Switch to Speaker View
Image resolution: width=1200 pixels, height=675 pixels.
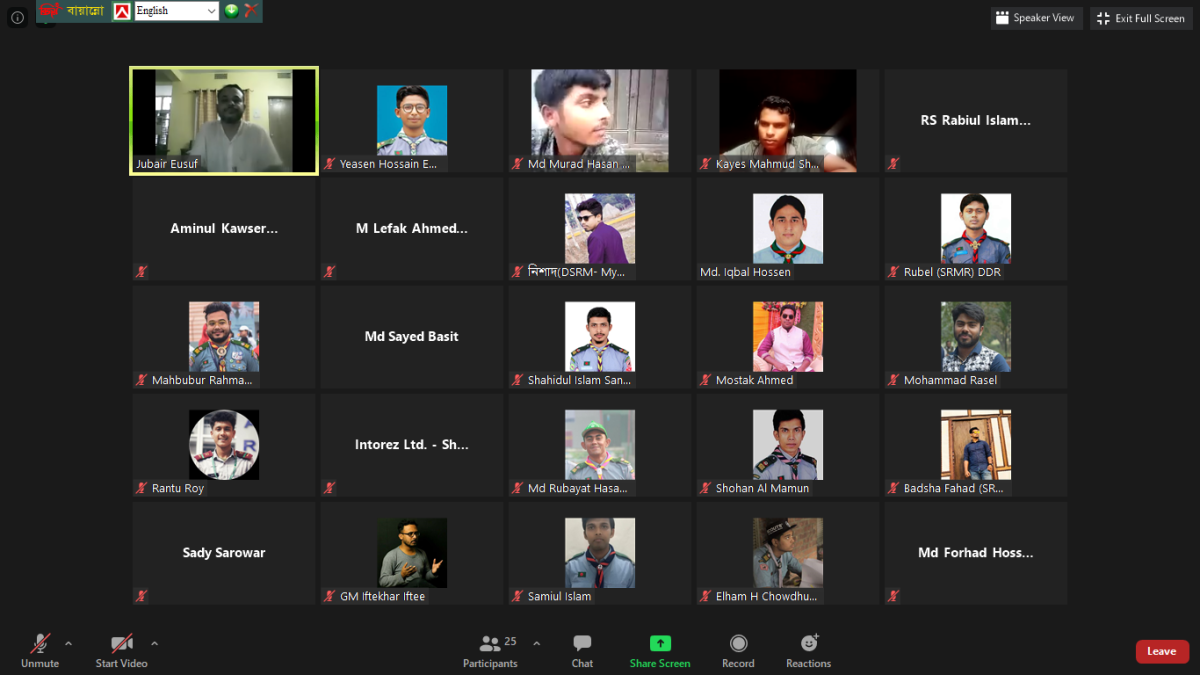point(1036,18)
